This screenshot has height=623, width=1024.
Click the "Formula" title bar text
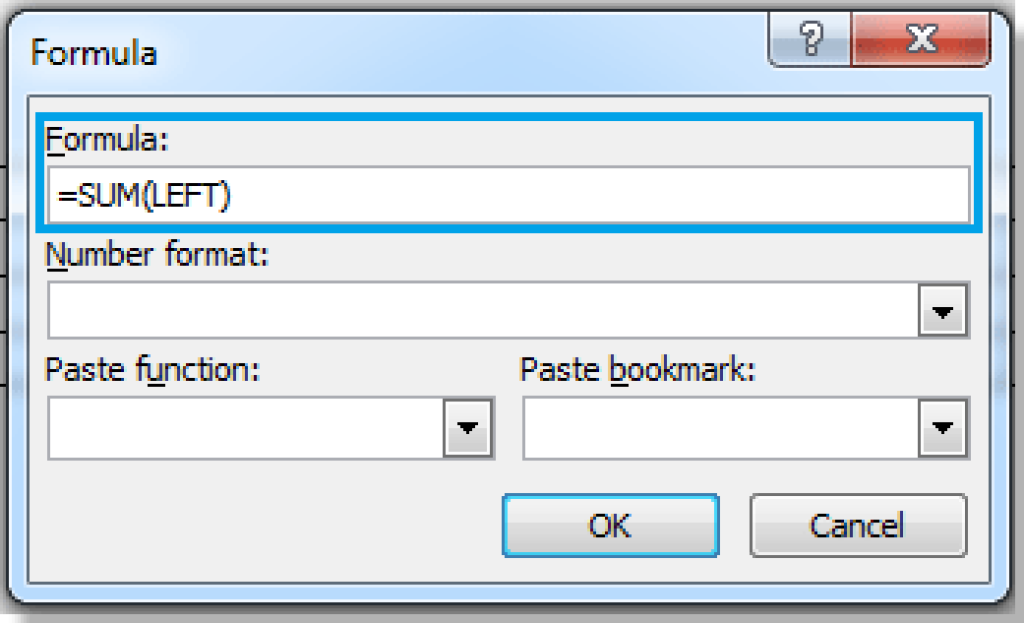[x=94, y=53]
